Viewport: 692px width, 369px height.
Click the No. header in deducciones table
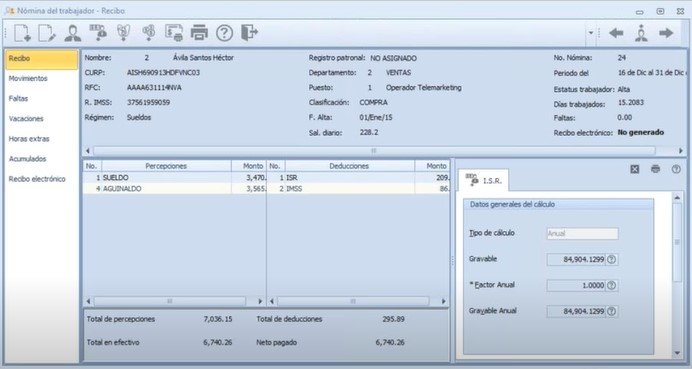coord(276,166)
